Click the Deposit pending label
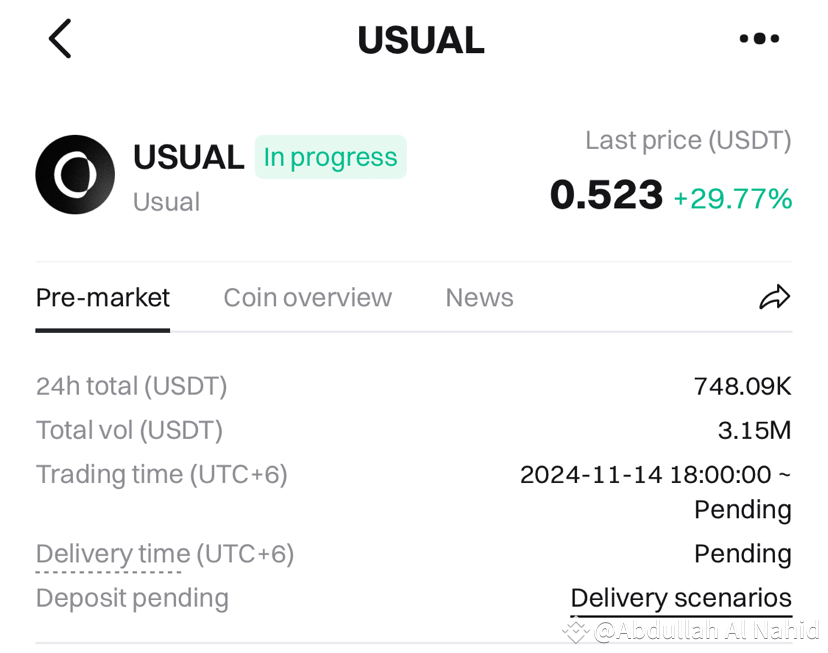The height and width of the screenshot is (653, 828). coord(131,597)
